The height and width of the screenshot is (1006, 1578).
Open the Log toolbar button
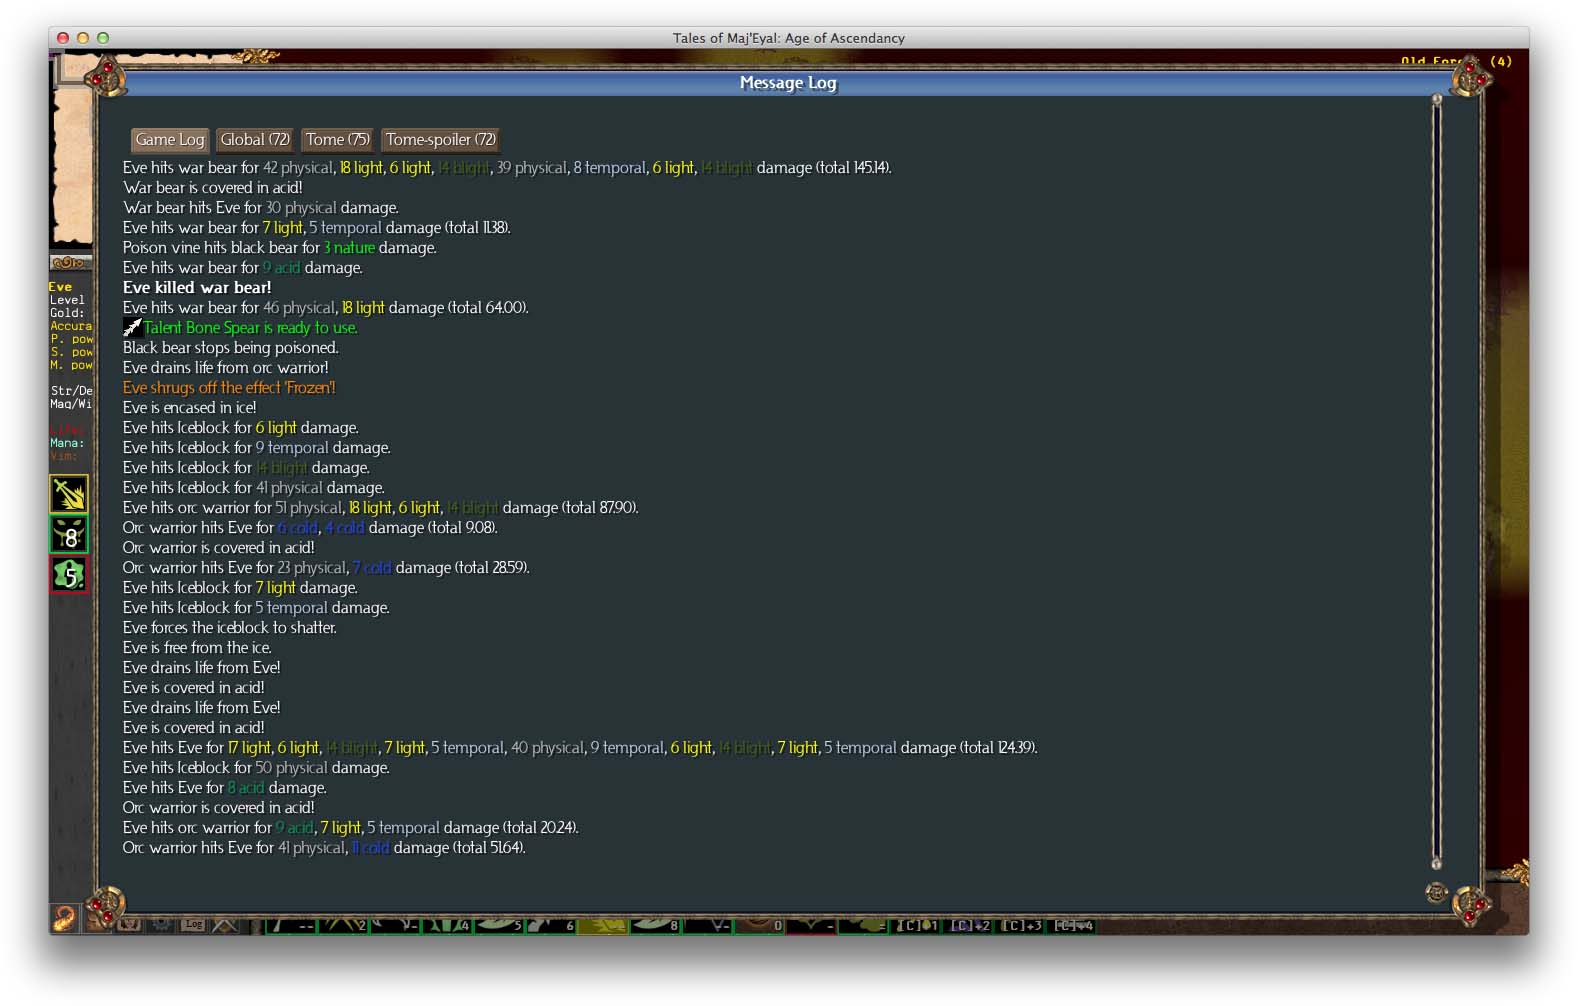point(194,925)
